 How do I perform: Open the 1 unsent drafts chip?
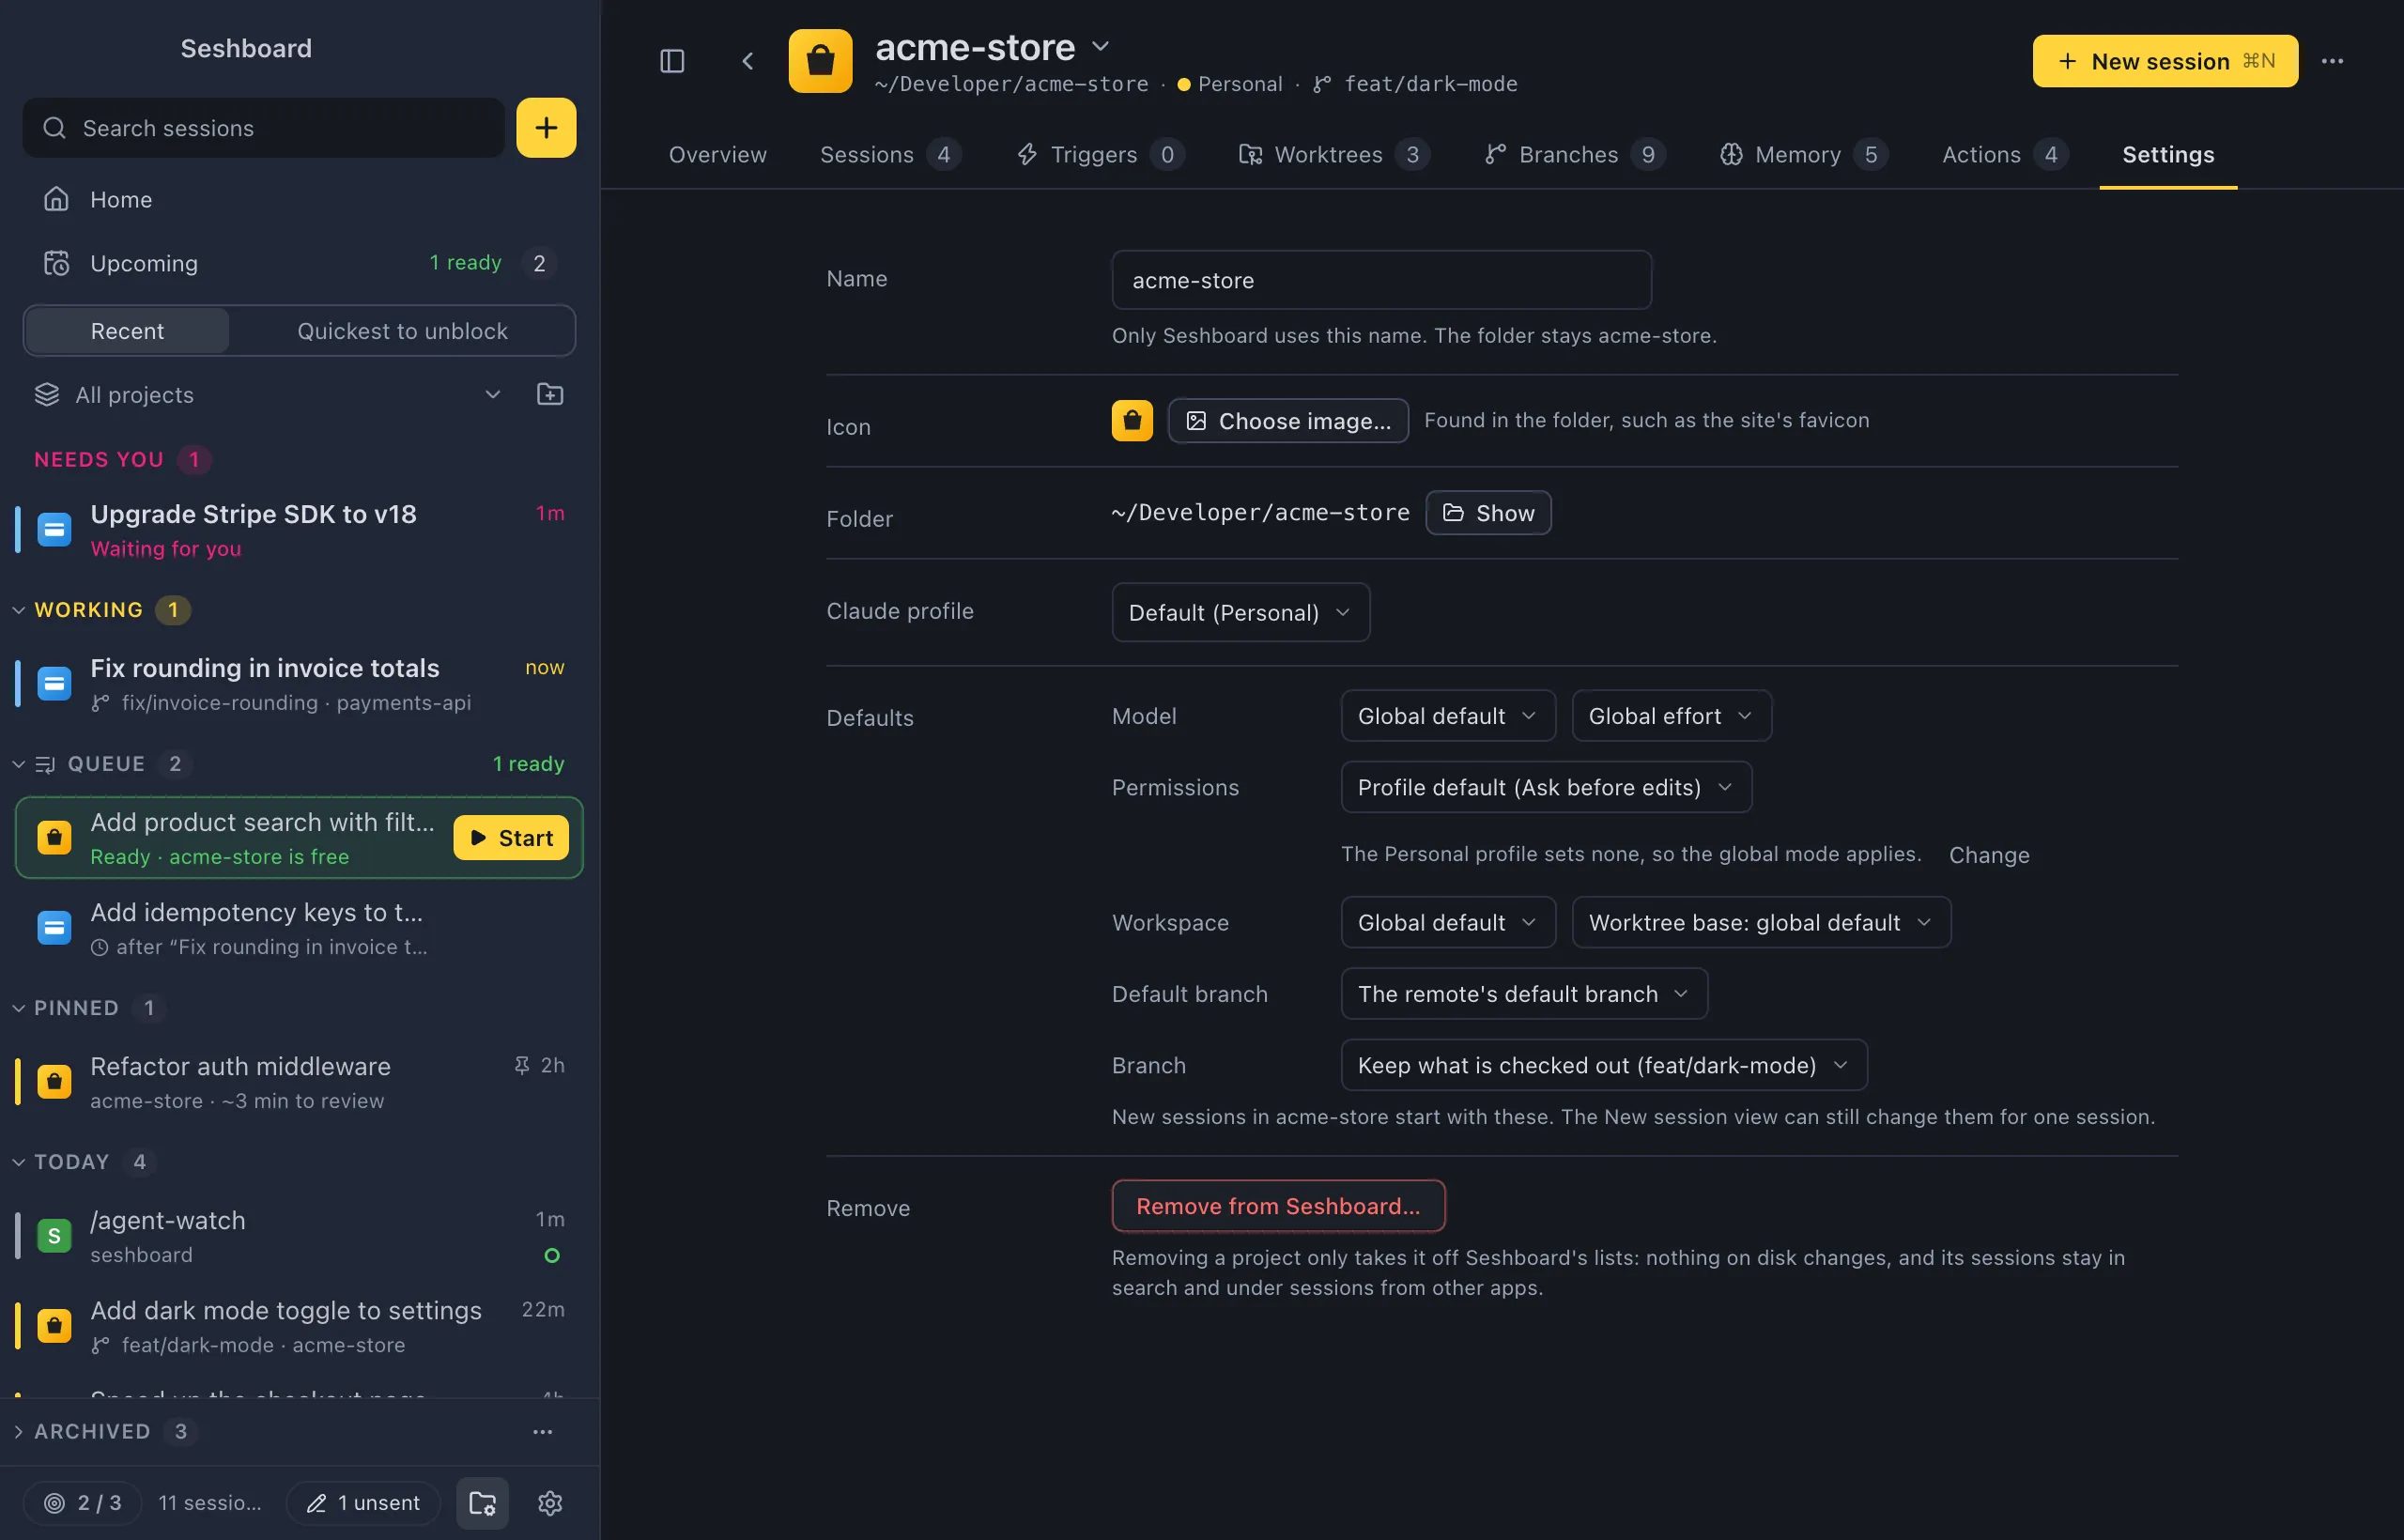tap(363, 1502)
